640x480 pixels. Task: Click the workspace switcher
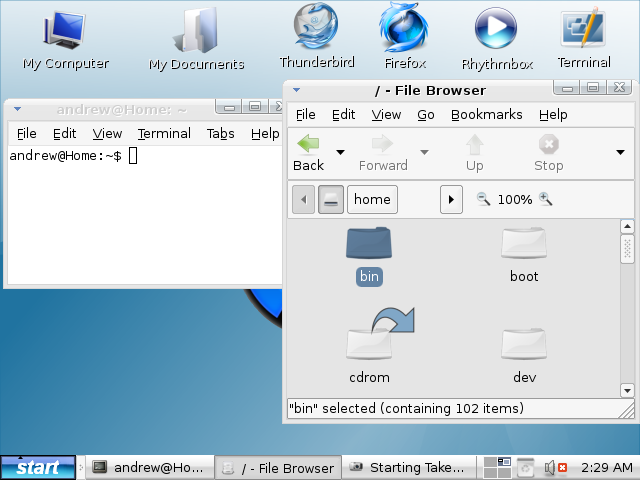[x=497, y=467]
